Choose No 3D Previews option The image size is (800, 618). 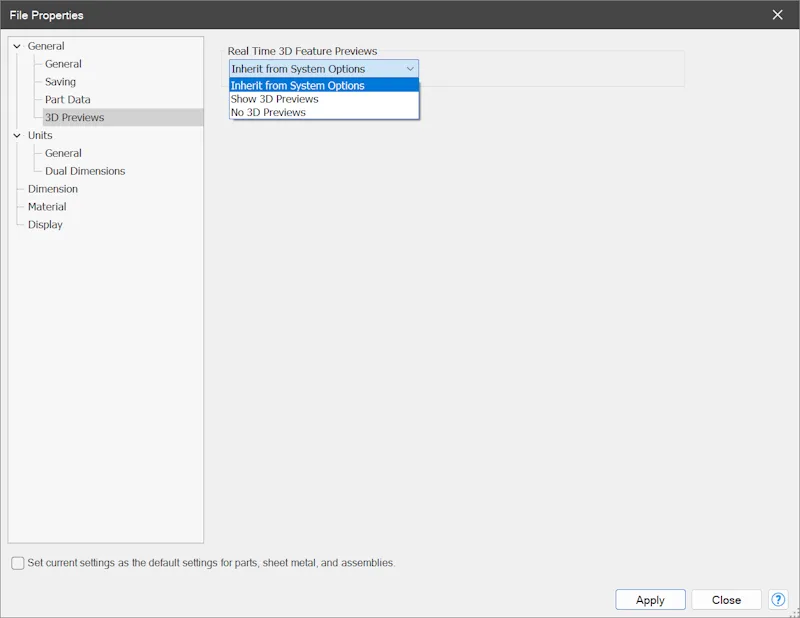(x=324, y=112)
